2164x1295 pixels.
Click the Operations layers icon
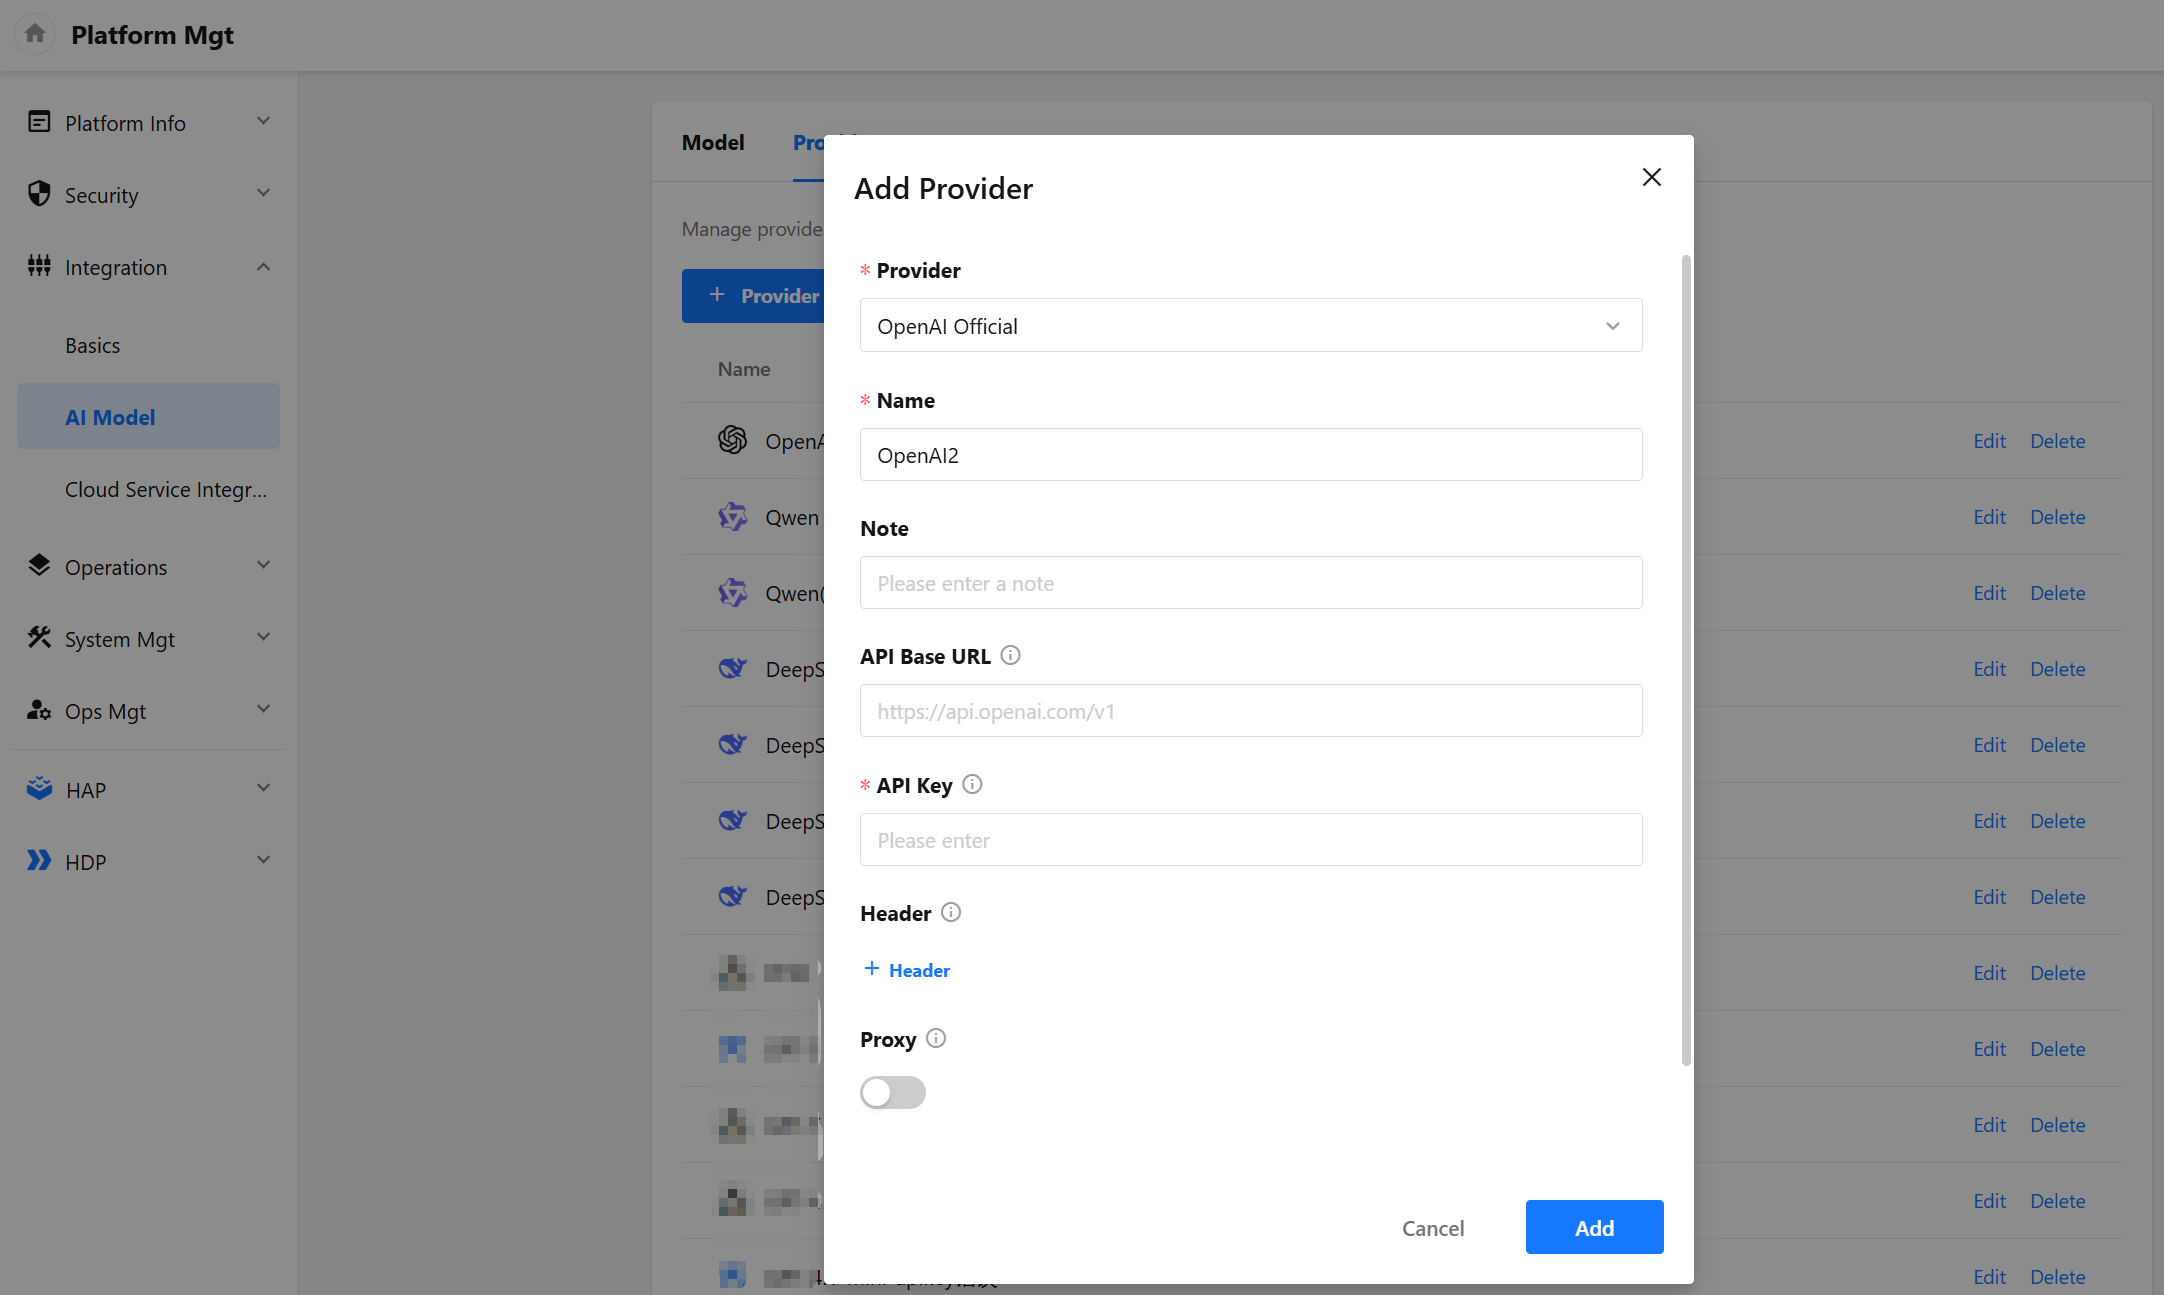tap(39, 566)
